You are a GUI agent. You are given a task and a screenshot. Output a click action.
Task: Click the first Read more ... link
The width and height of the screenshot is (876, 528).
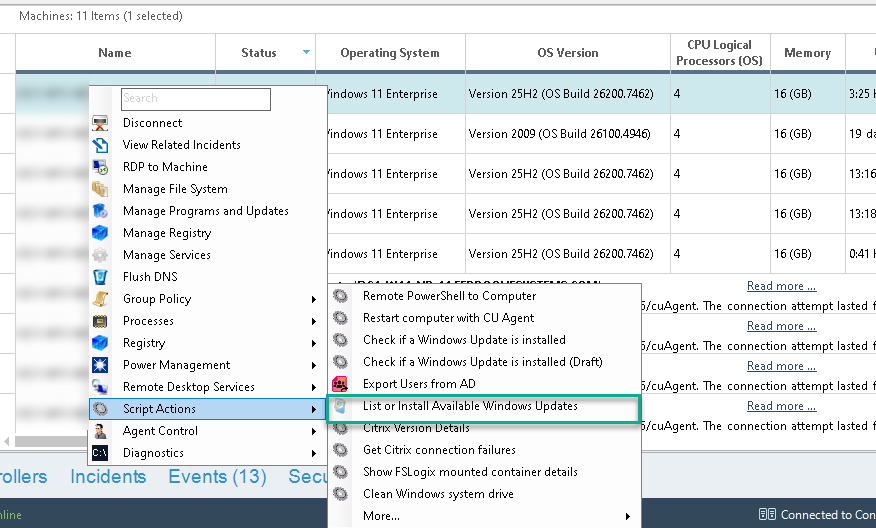click(x=781, y=286)
